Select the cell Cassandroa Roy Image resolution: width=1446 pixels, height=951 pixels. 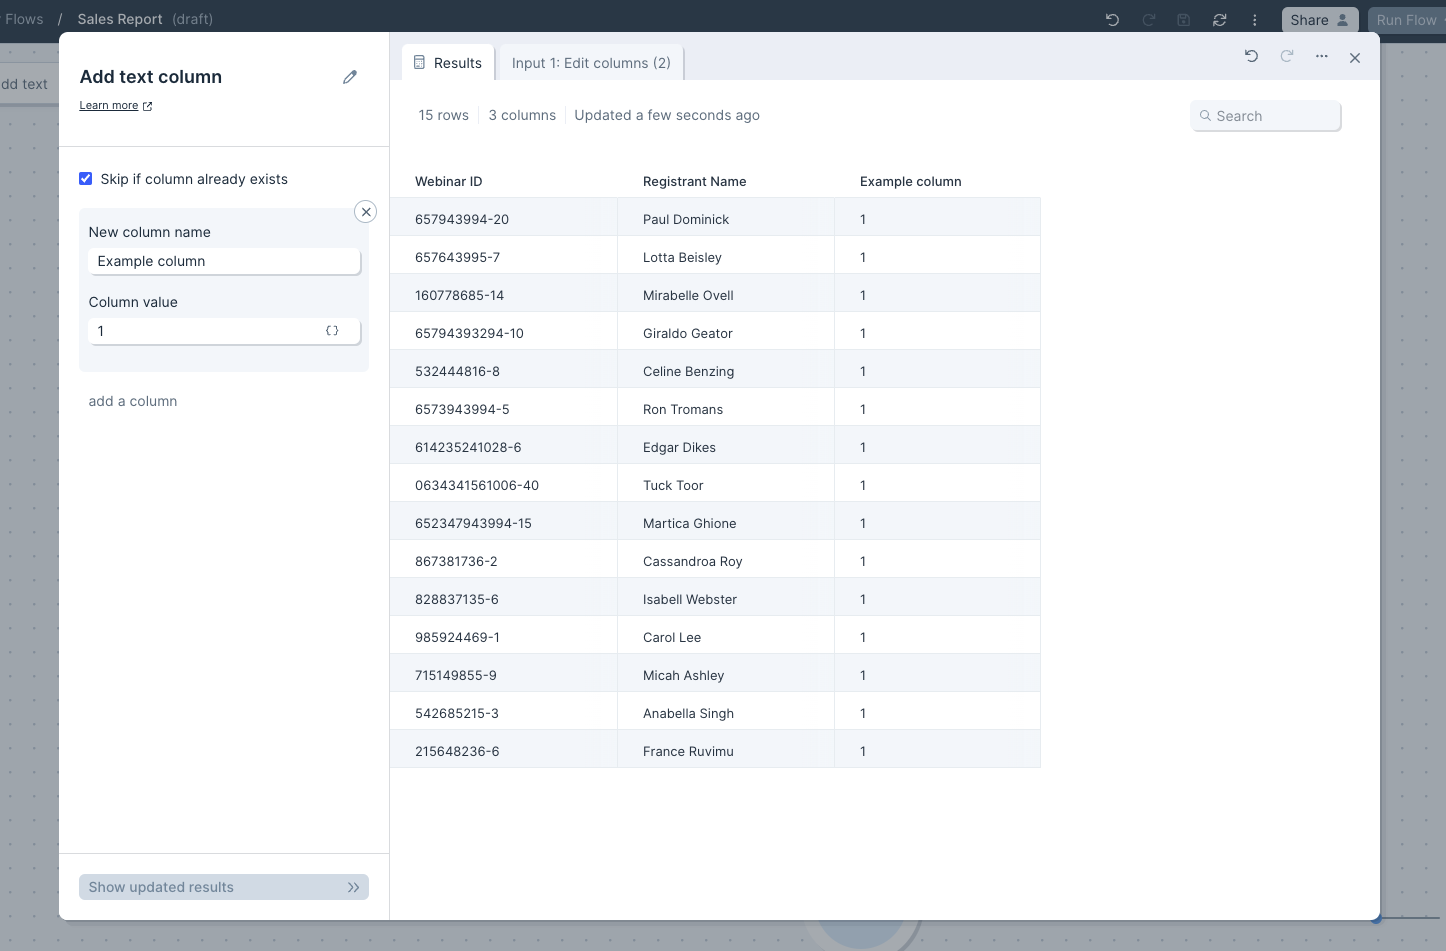point(726,561)
